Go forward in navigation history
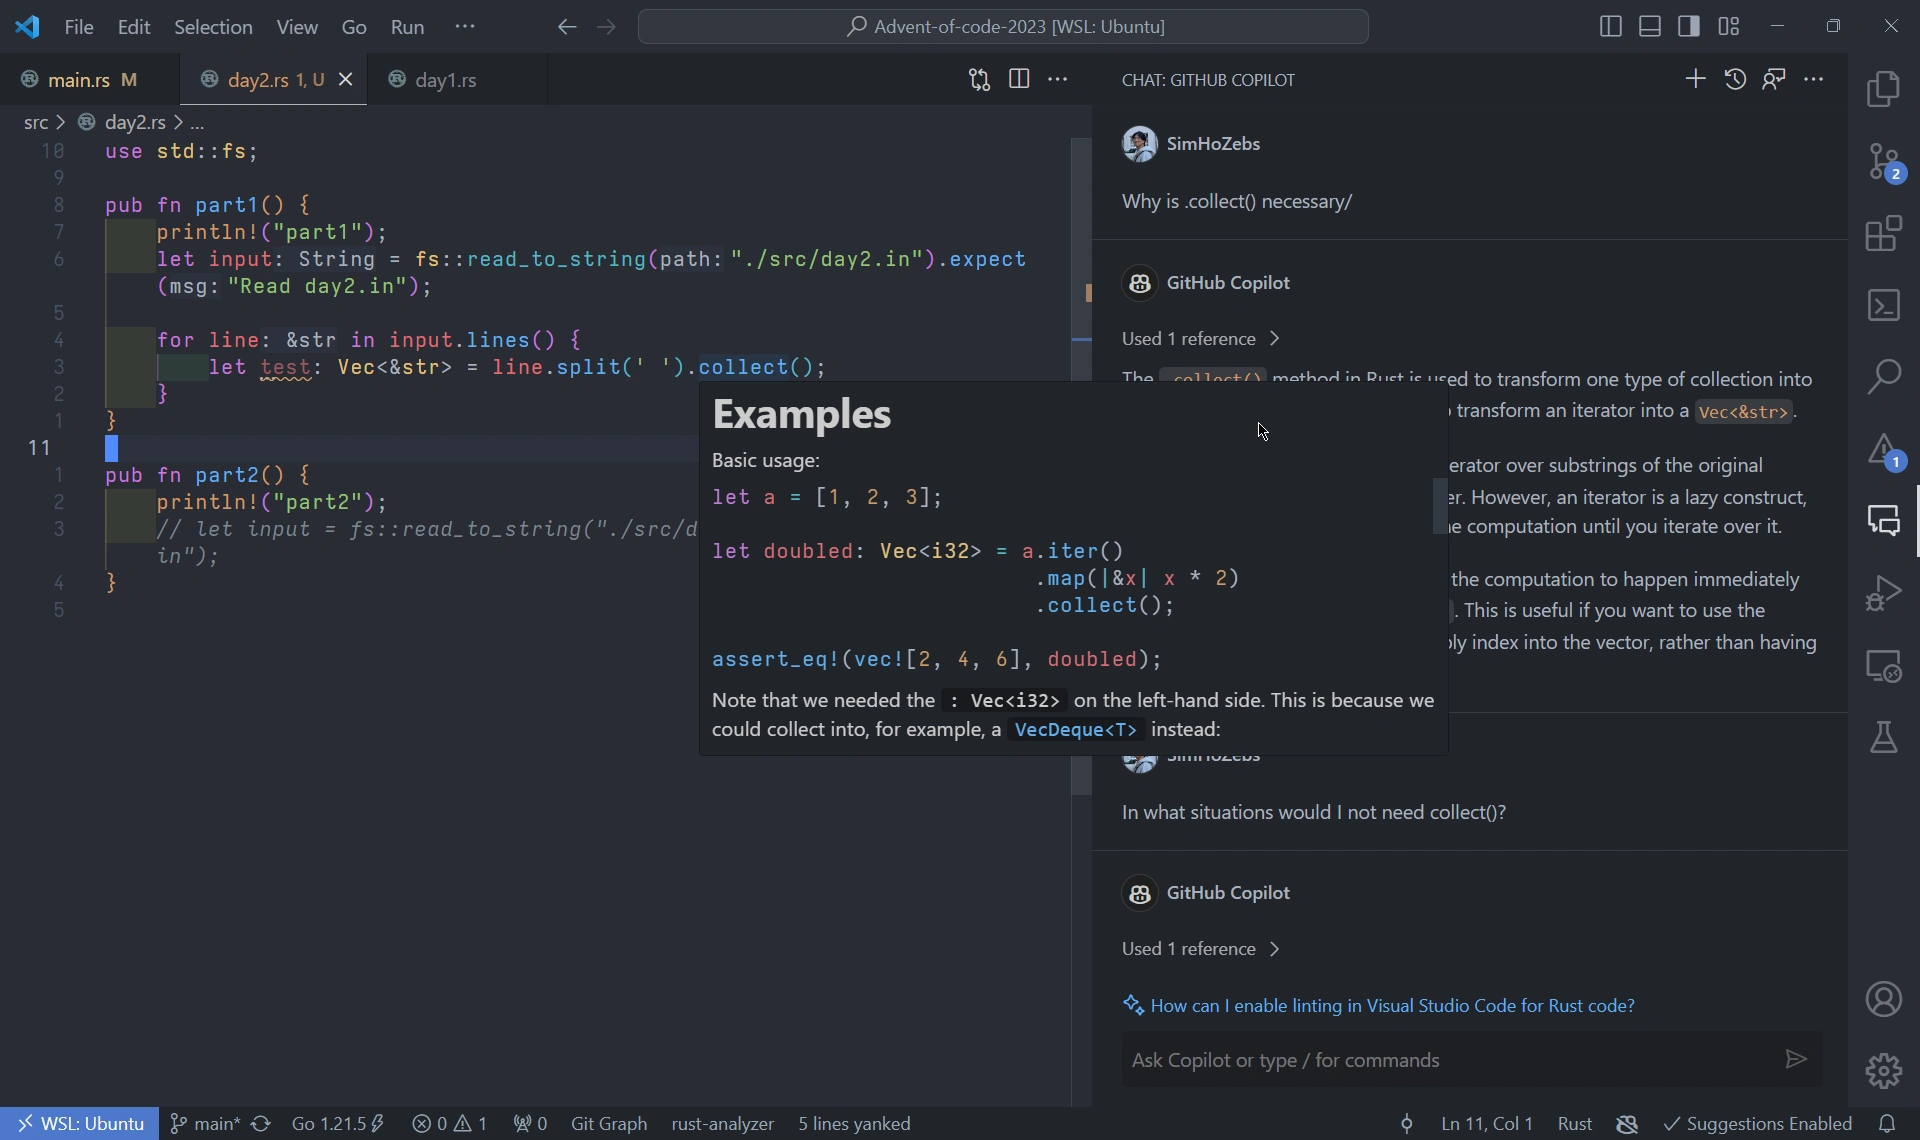The height and width of the screenshot is (1140, 1920). (x=606, y=27)
